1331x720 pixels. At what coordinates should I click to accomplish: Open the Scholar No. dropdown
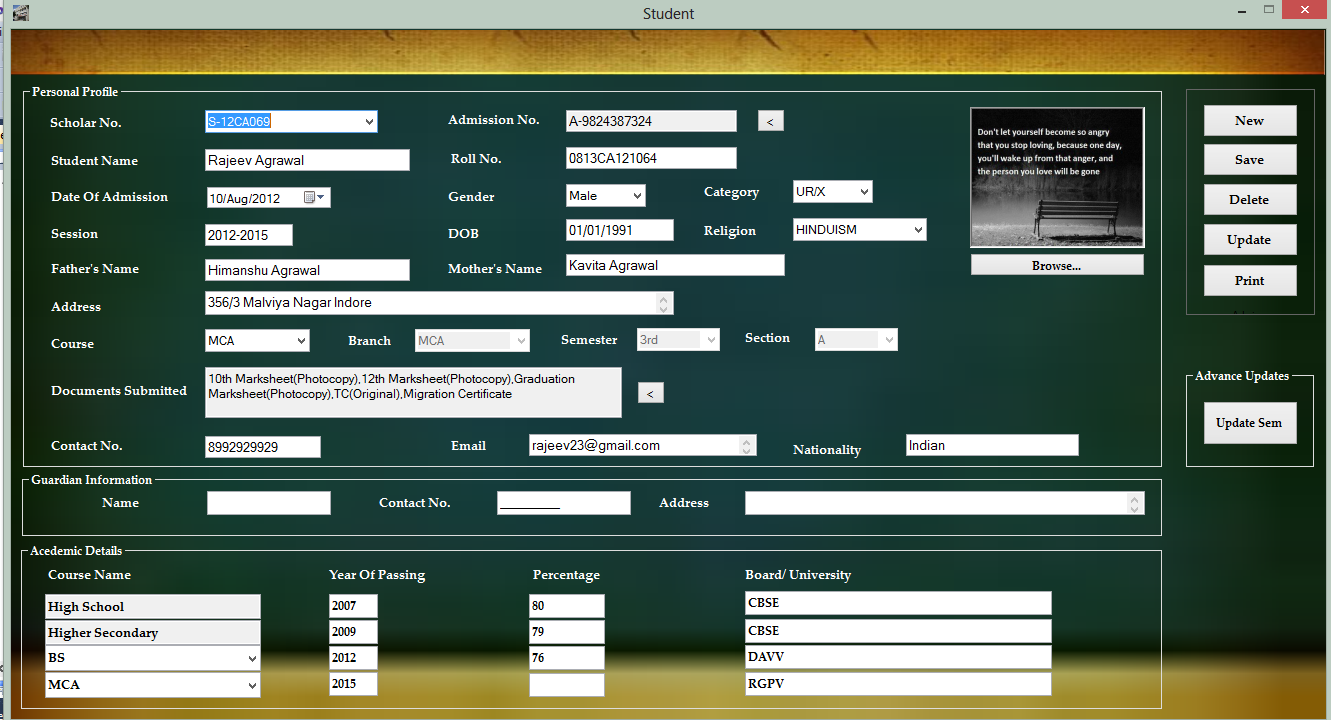pyautogui.click(x=369, y=120)
